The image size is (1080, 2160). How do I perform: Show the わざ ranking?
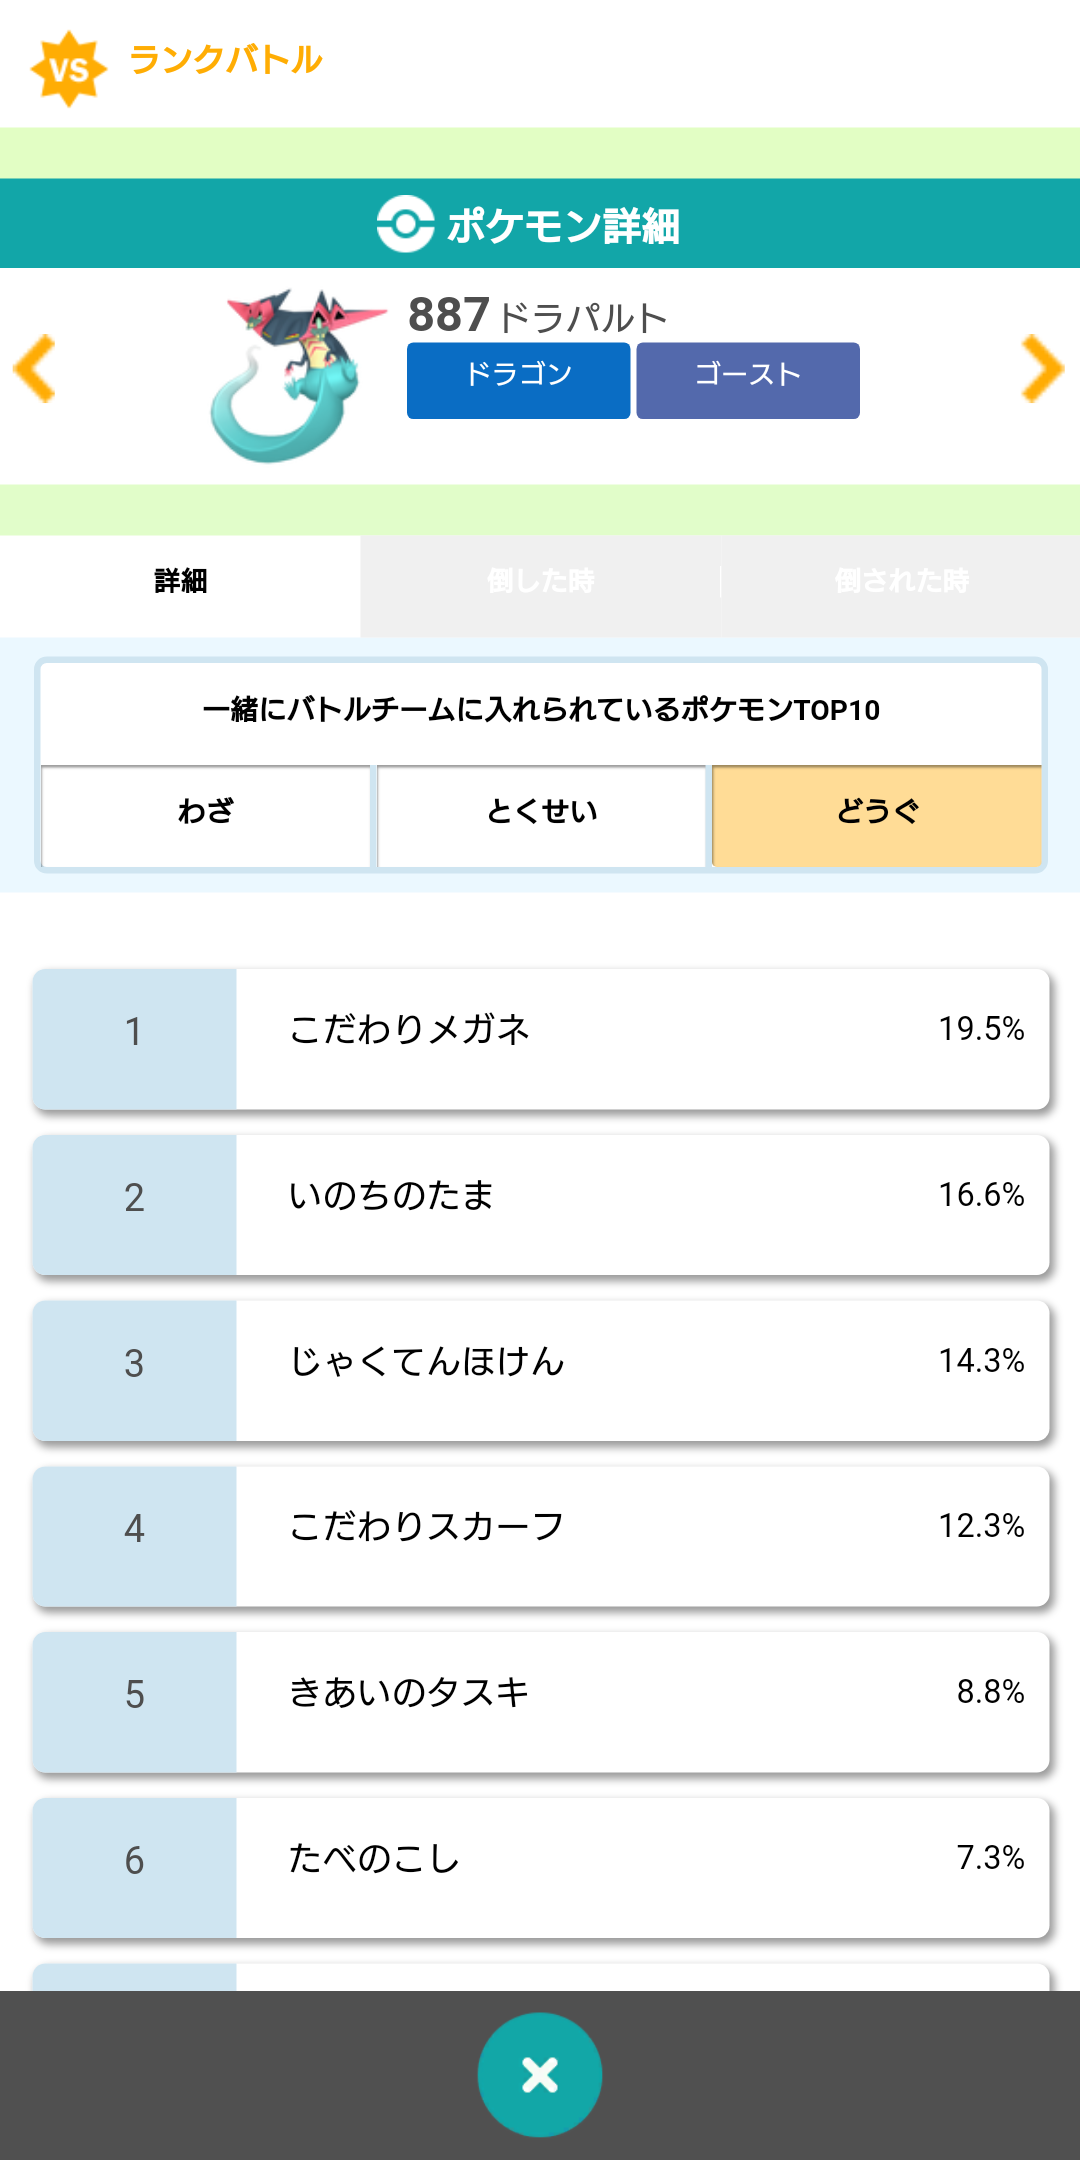tap(206, 813)
